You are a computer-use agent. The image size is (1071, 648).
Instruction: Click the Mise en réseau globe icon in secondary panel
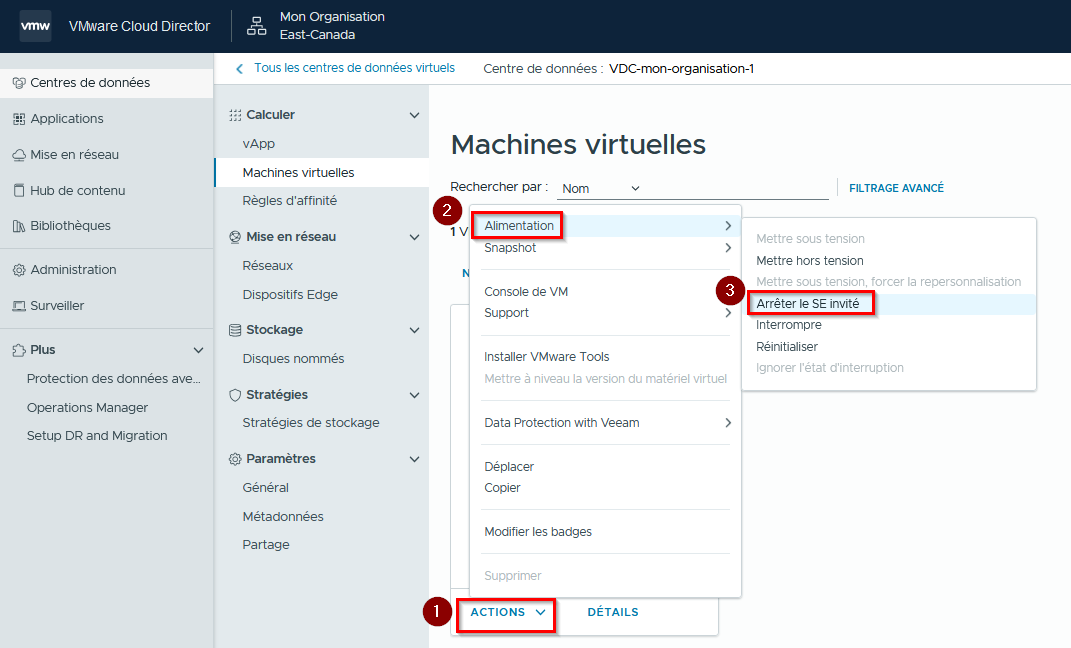click(x=235, y=237)
